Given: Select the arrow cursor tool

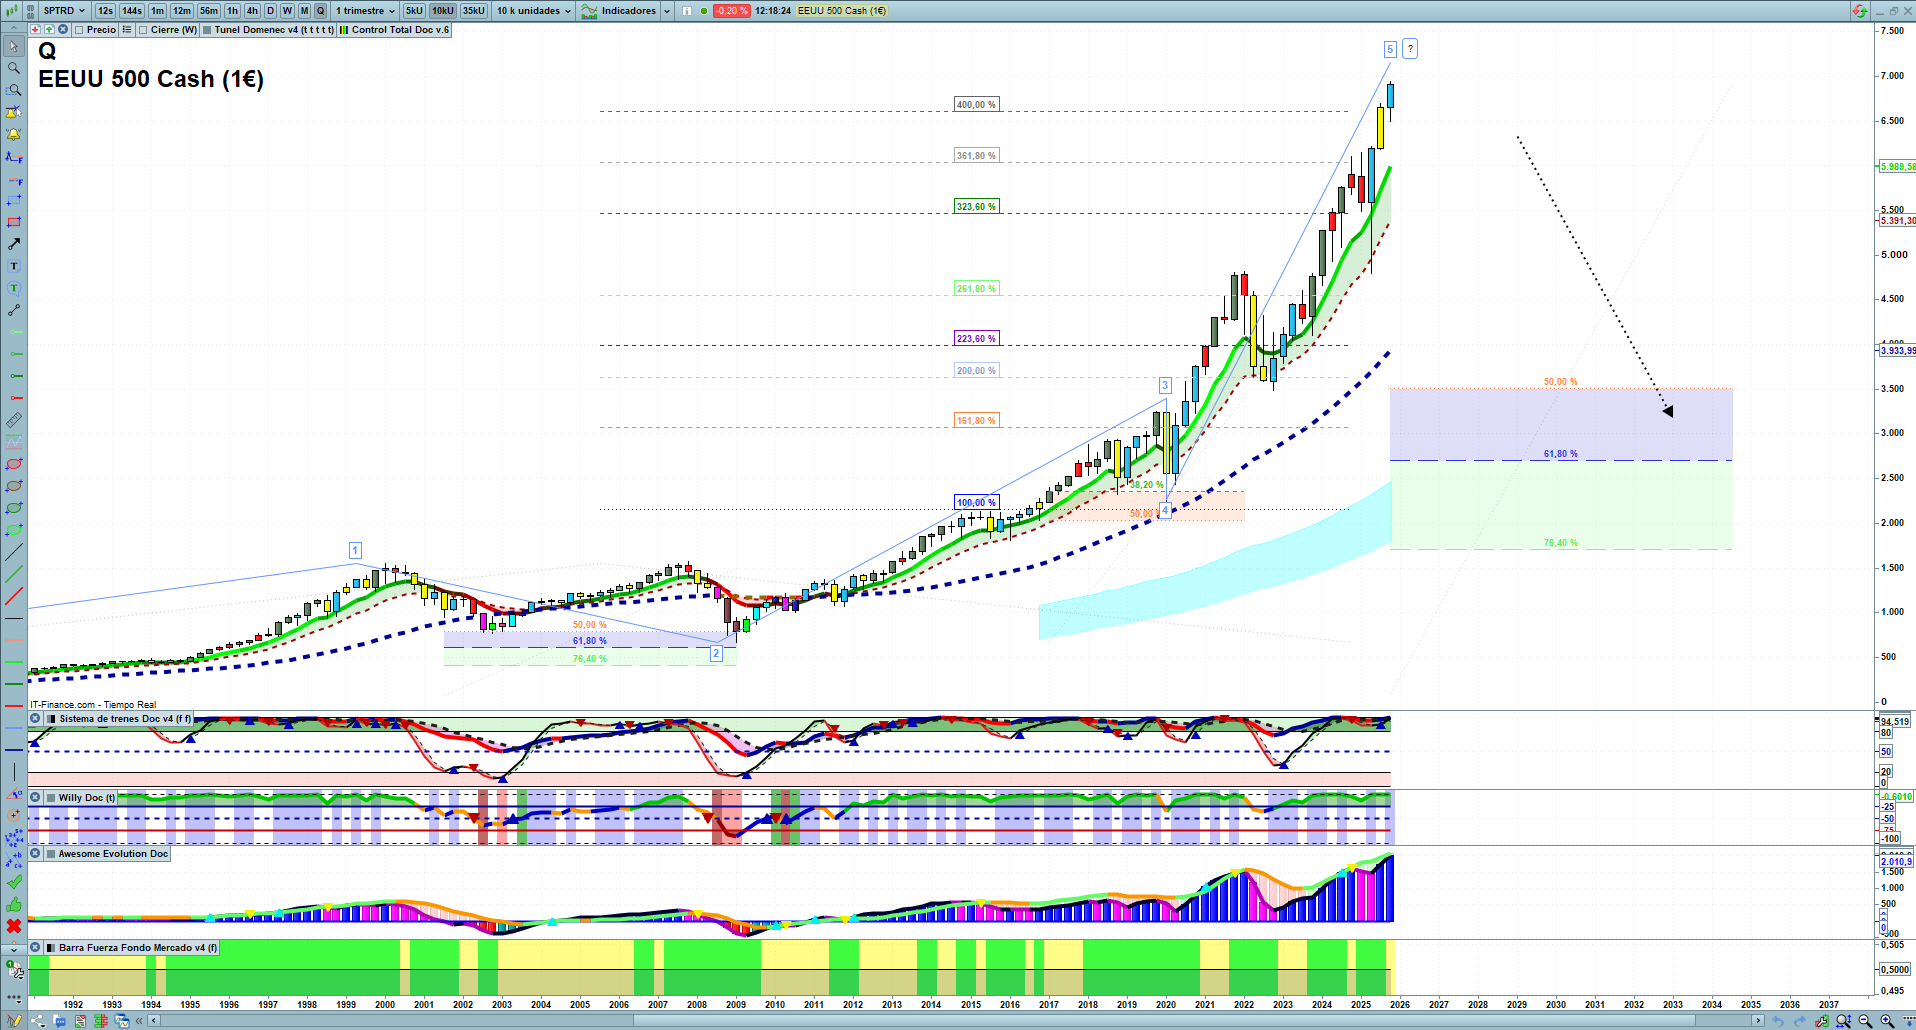Looking at the screenshot, I should (x=14, y=46).
